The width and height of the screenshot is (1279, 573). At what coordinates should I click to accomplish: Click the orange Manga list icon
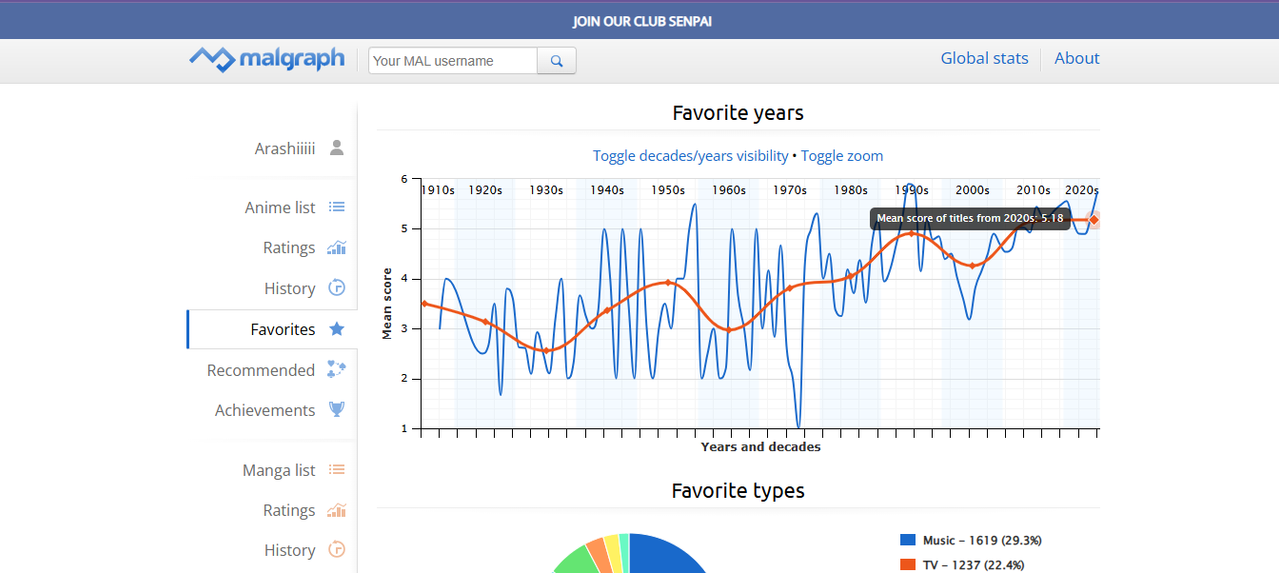[x=337, y=470]
